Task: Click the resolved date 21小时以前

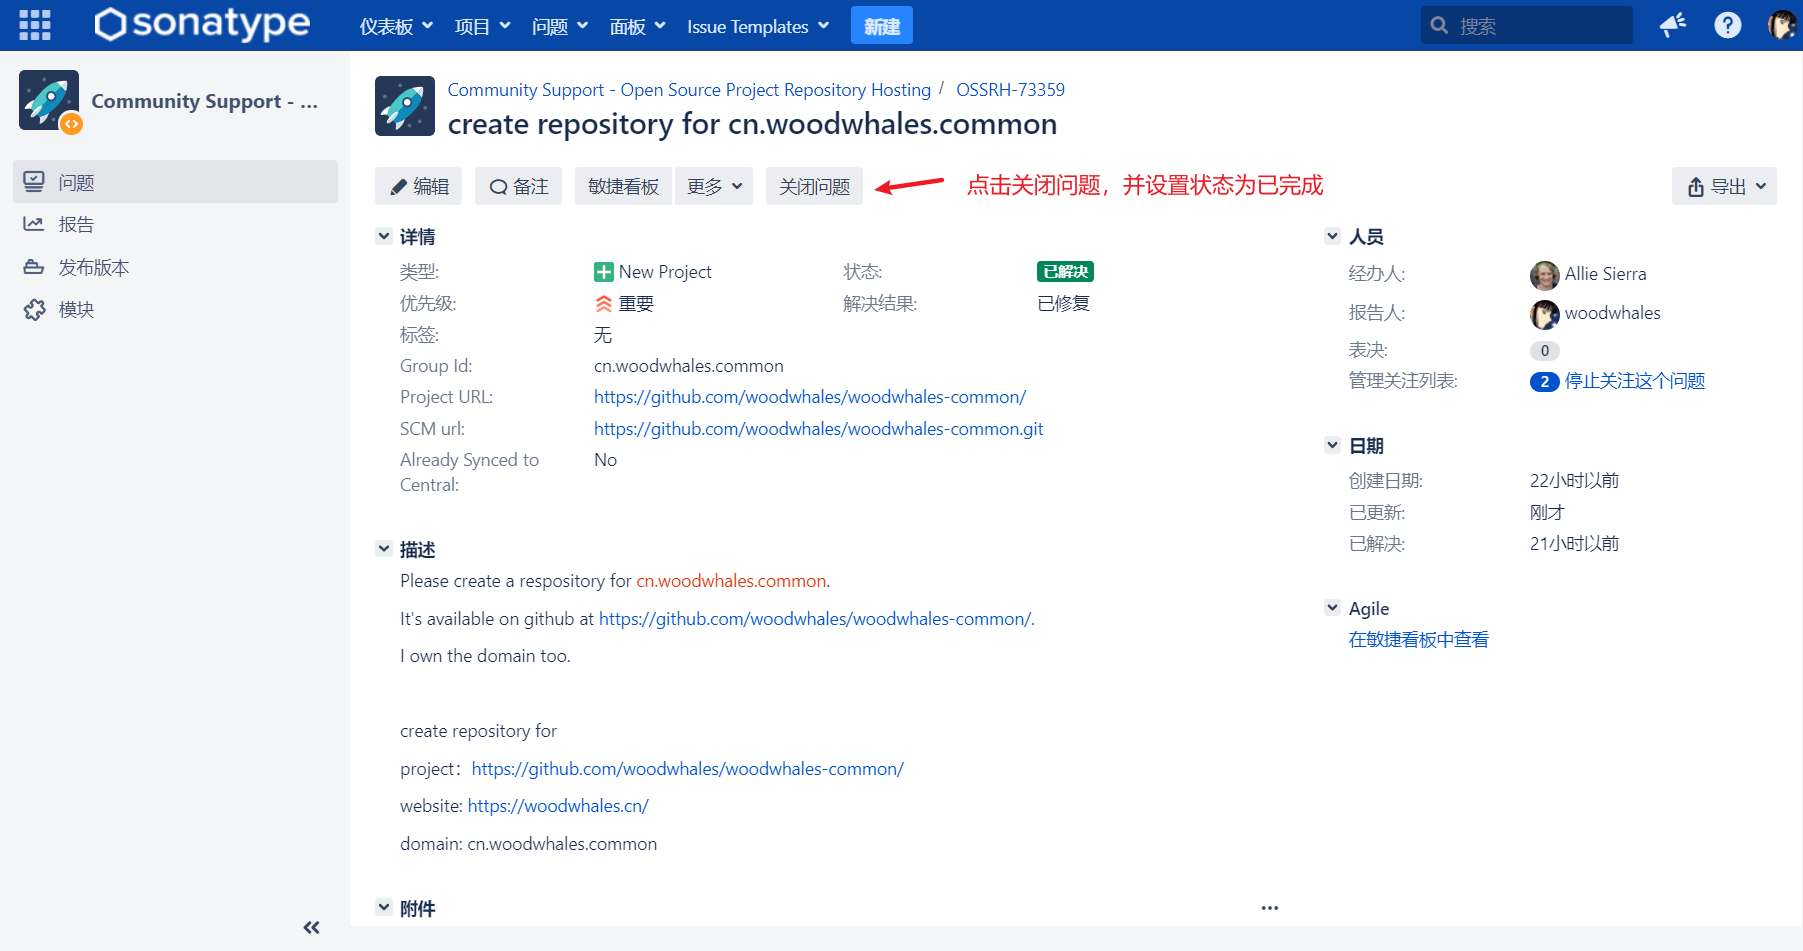Action: [1574, 544]
